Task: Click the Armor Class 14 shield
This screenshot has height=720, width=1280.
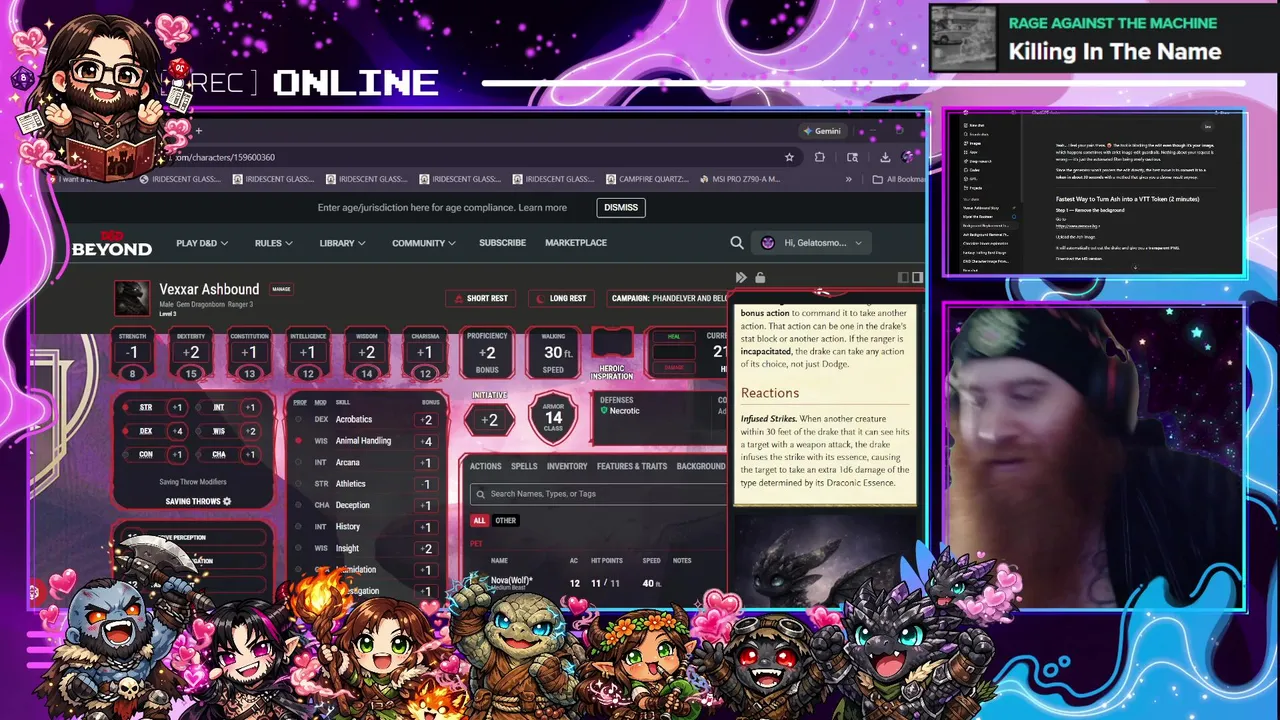Action: tap(553, 418)
